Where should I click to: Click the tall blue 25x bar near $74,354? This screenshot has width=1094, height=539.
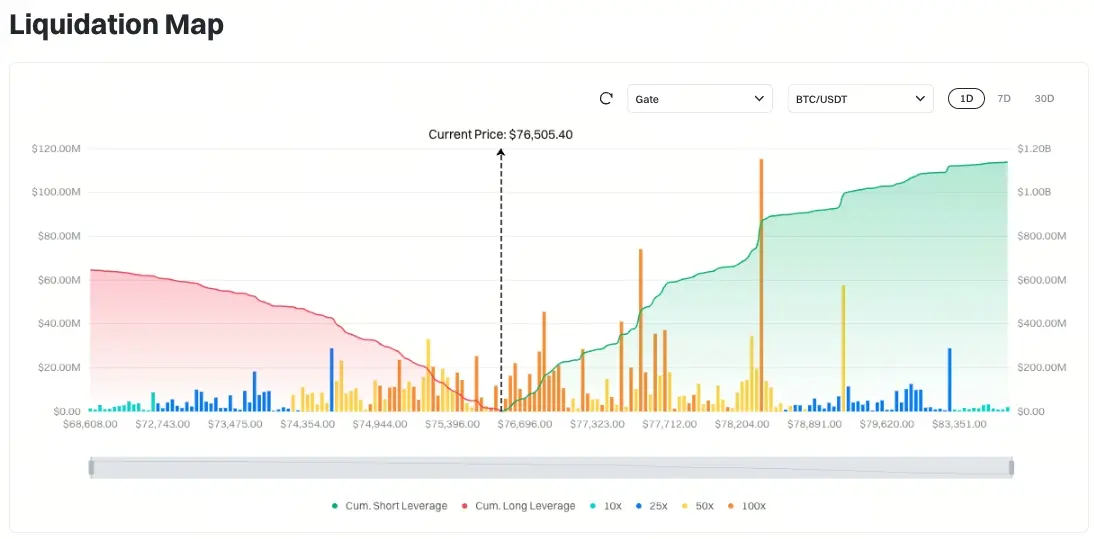click(331, 379)
